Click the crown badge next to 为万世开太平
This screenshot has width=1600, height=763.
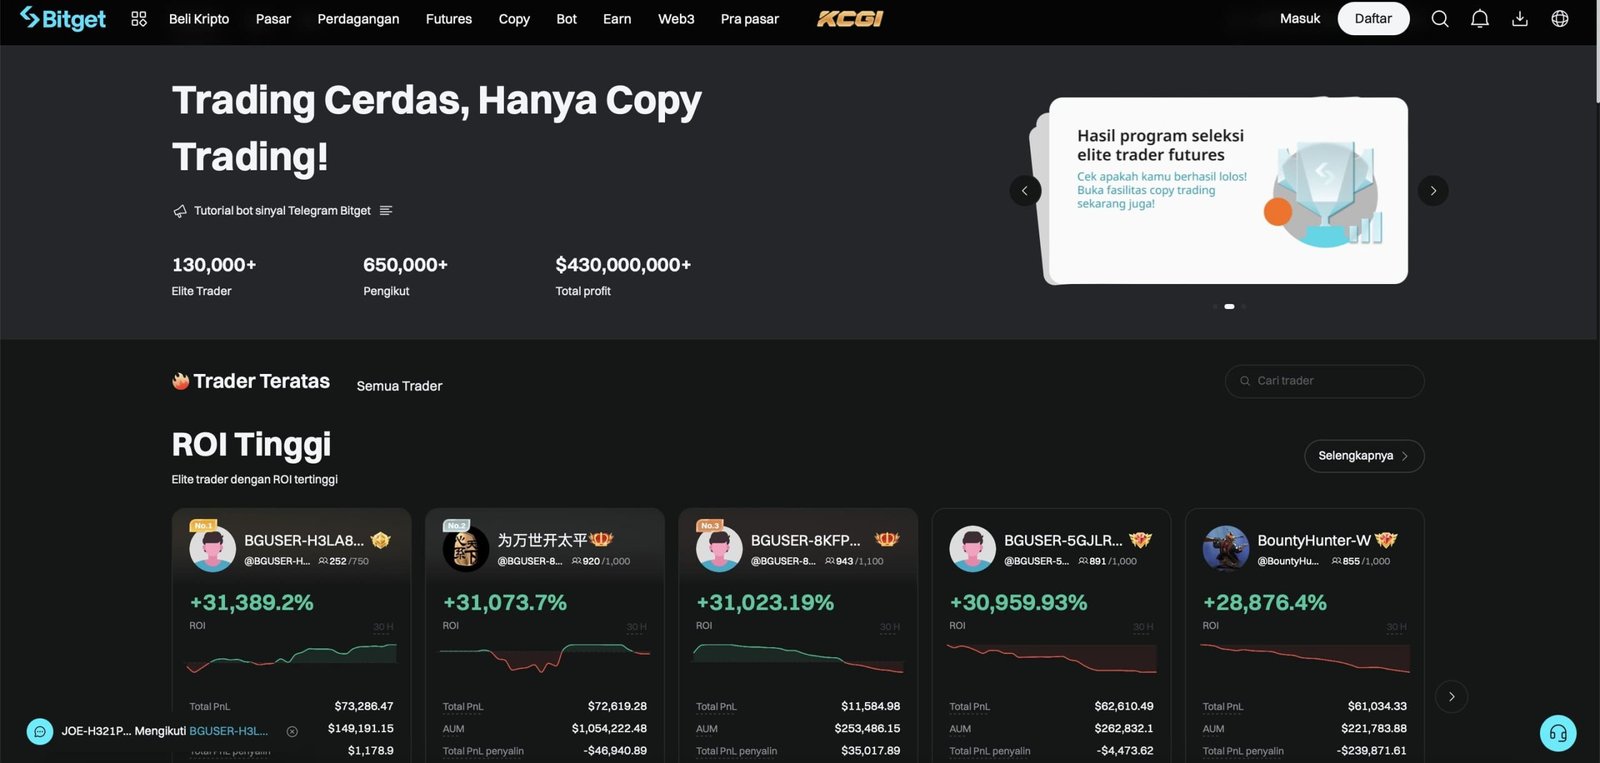(x=601, y=540)
